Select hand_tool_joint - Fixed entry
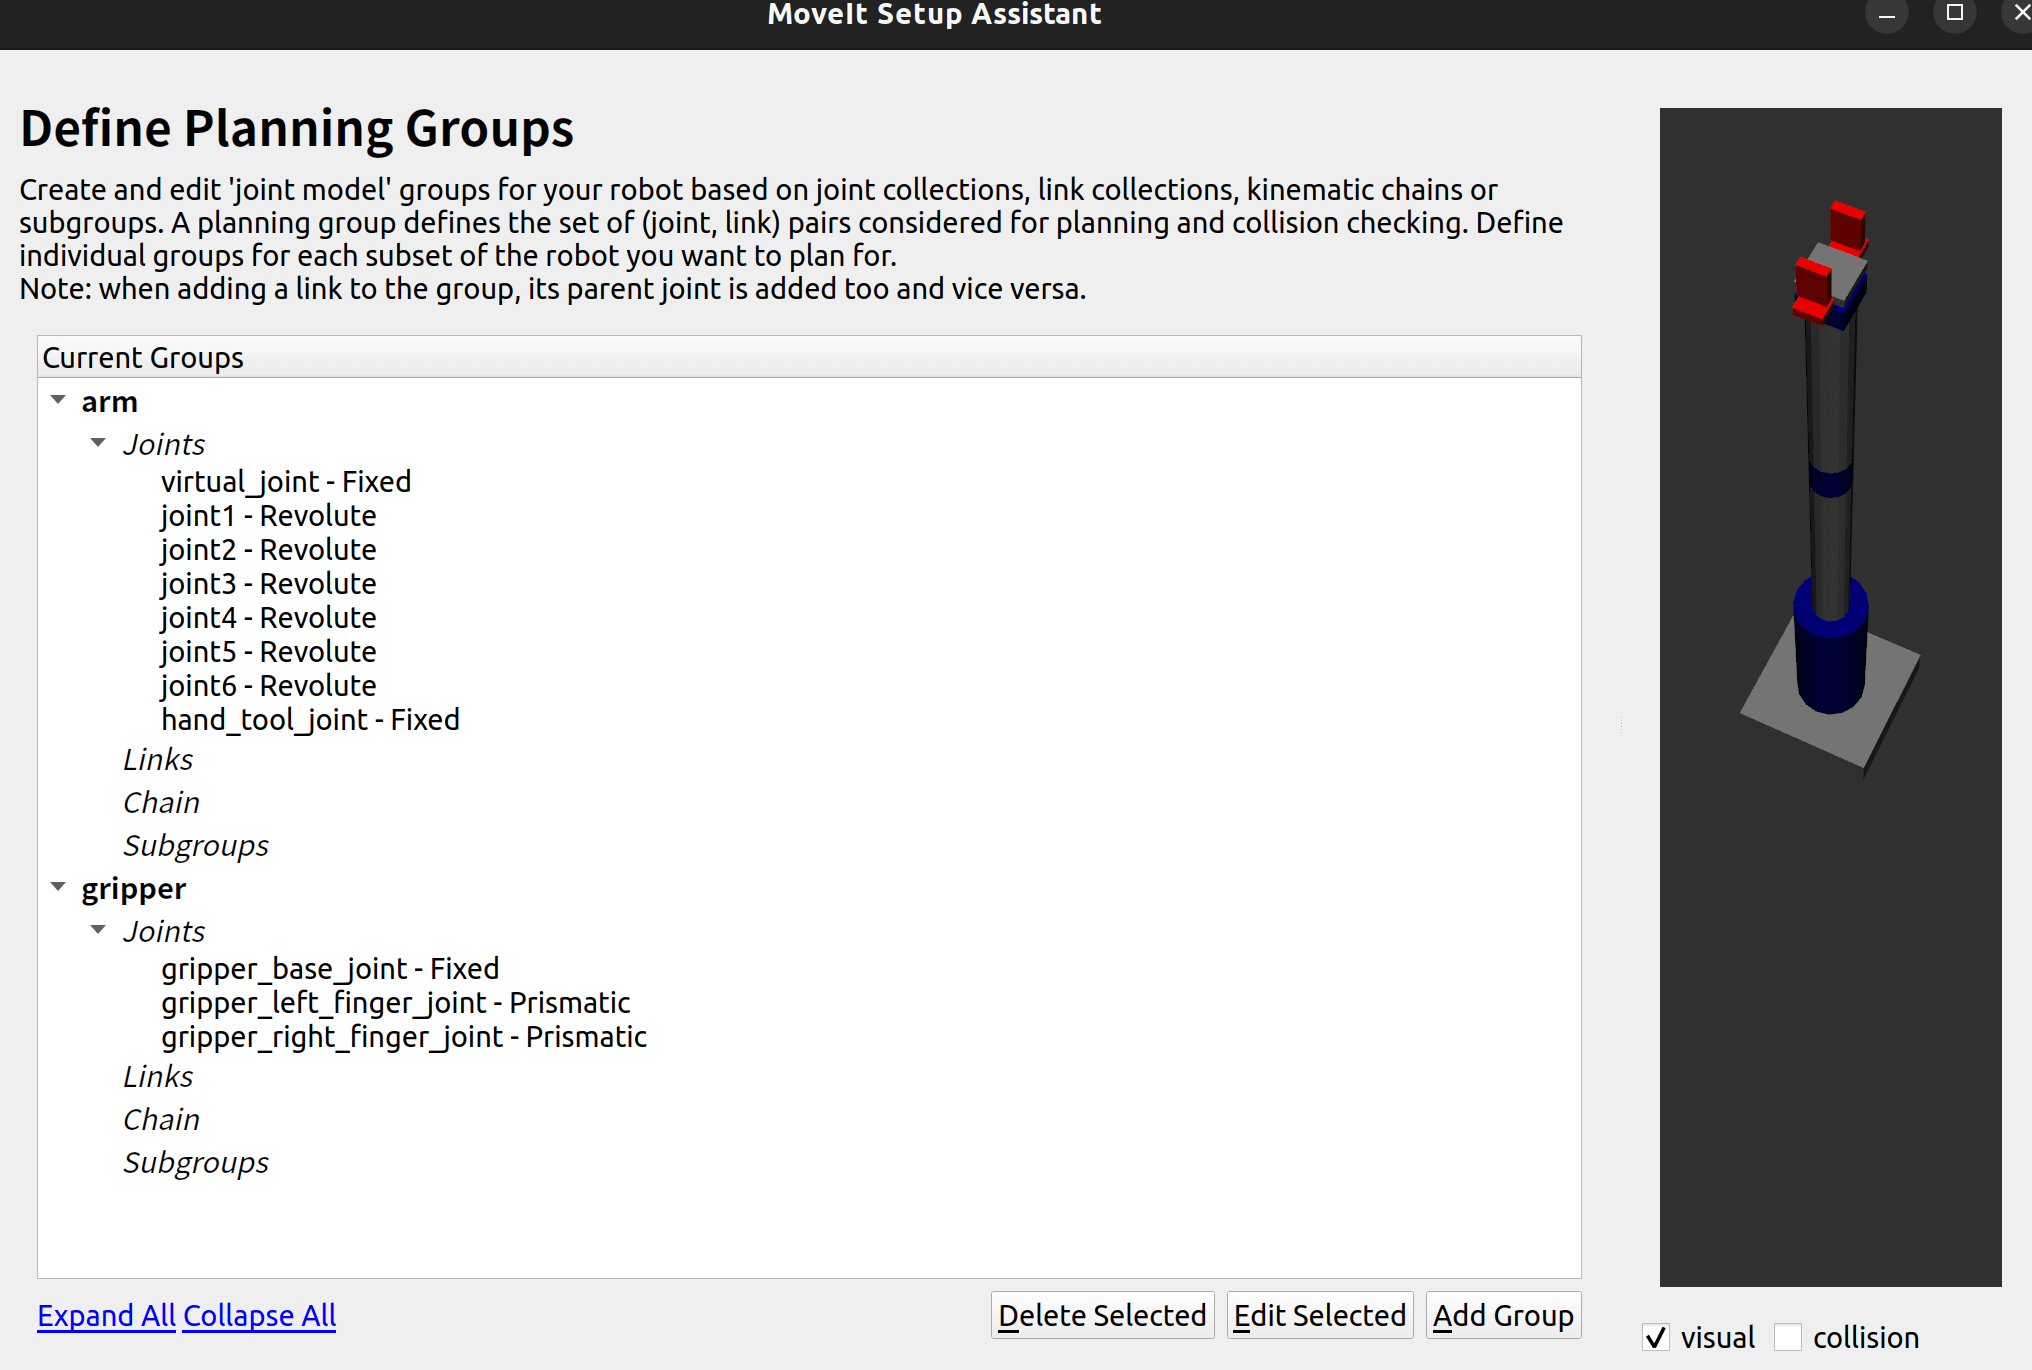 click(310, 719)
